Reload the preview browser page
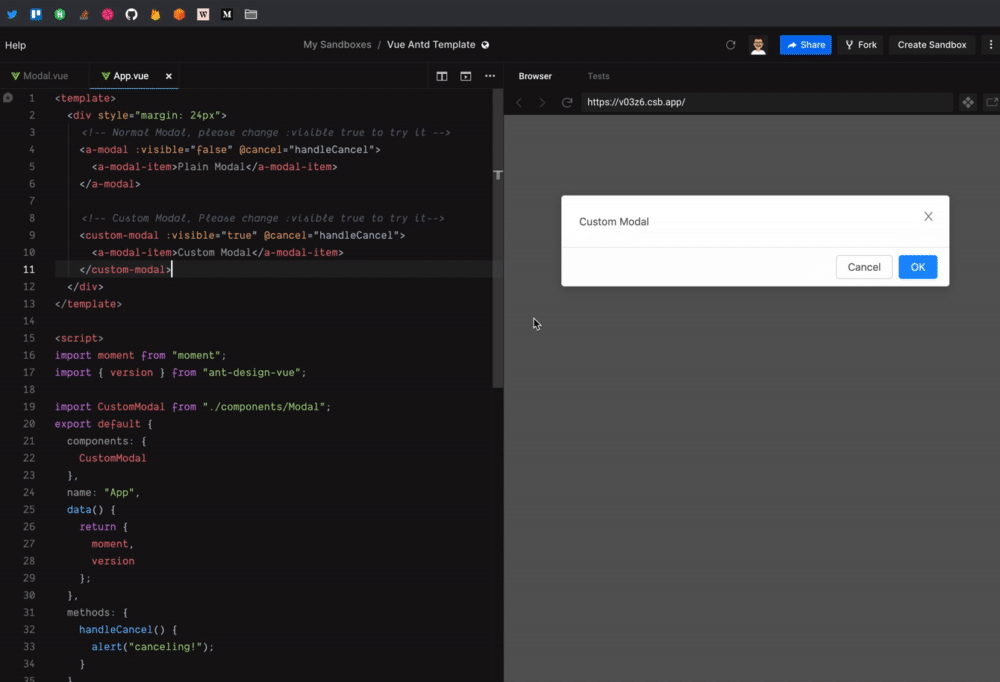This screenshot has height=682, width=1000. pyautogui.click(x=567, y=102)
